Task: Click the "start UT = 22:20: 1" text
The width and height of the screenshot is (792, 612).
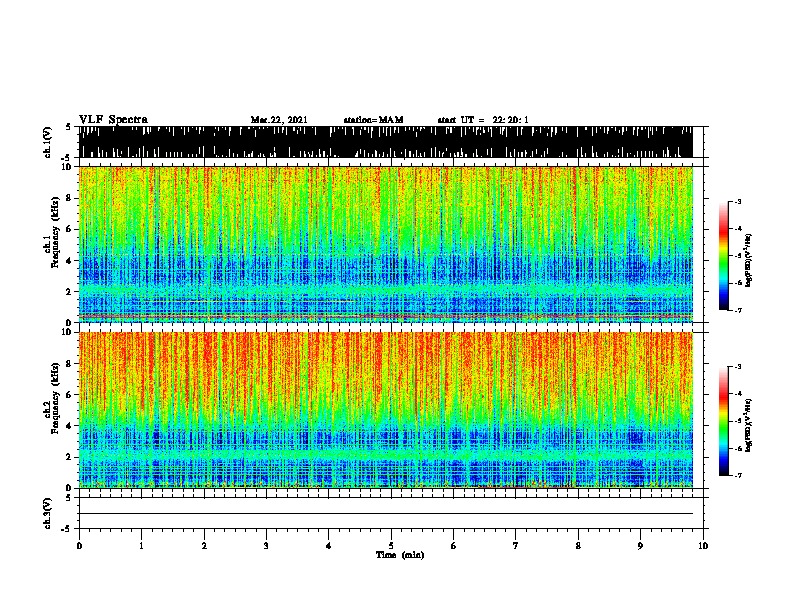Action: [483, 120]
